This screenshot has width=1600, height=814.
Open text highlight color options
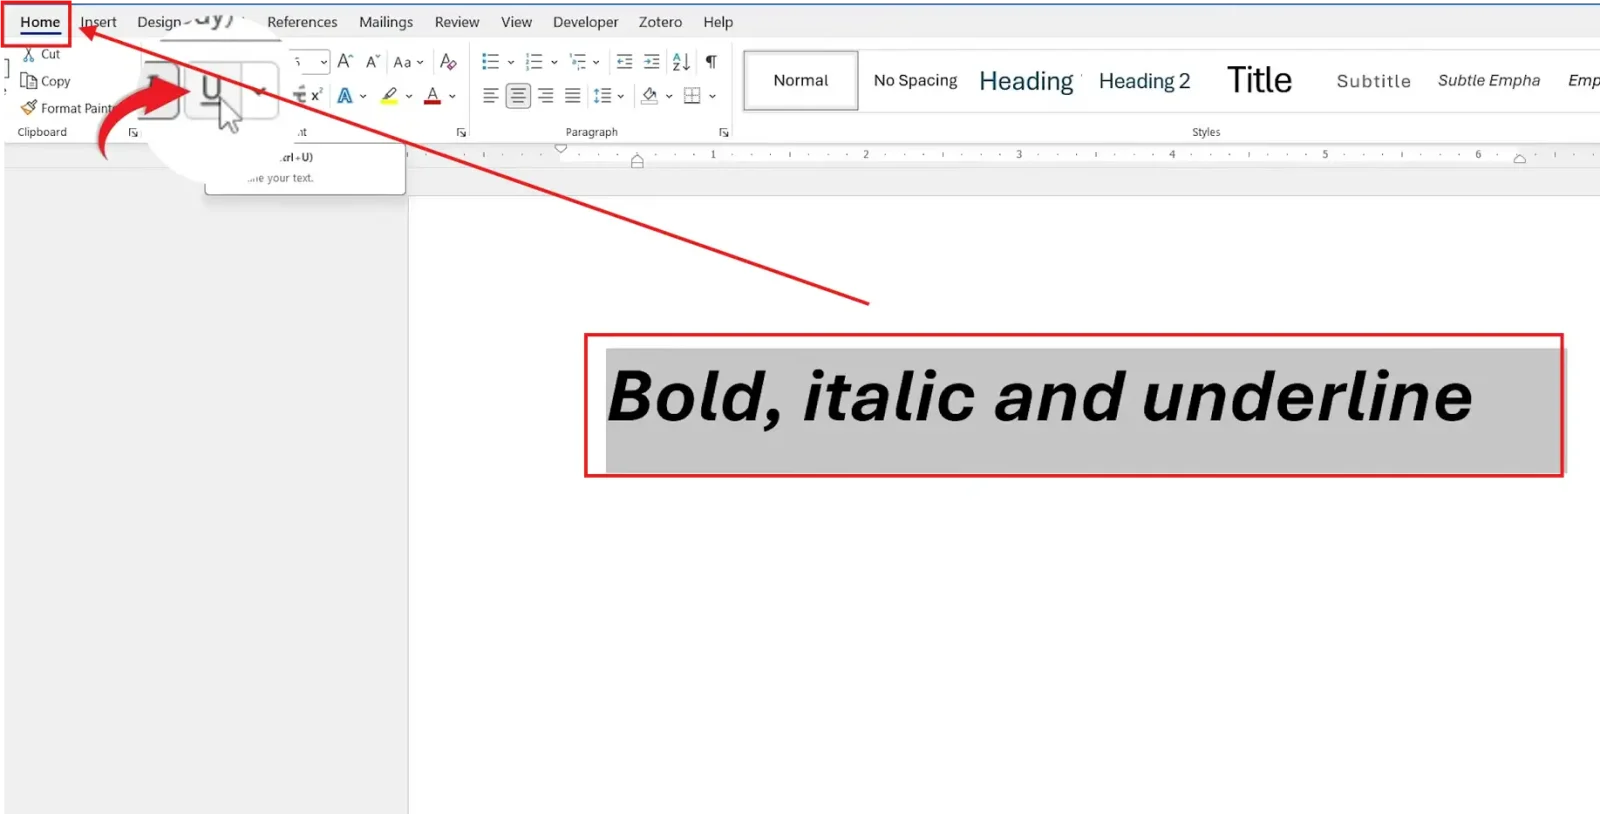409,96
